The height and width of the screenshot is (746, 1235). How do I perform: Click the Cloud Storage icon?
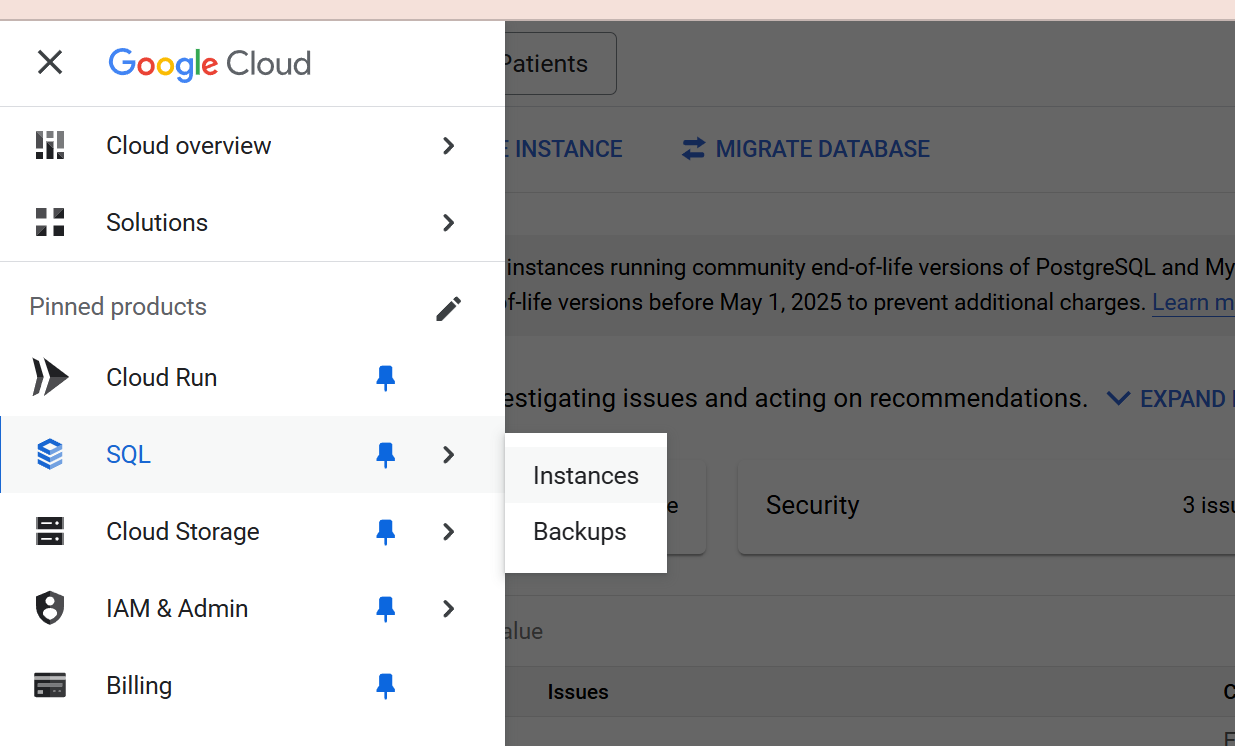[50, 531]
